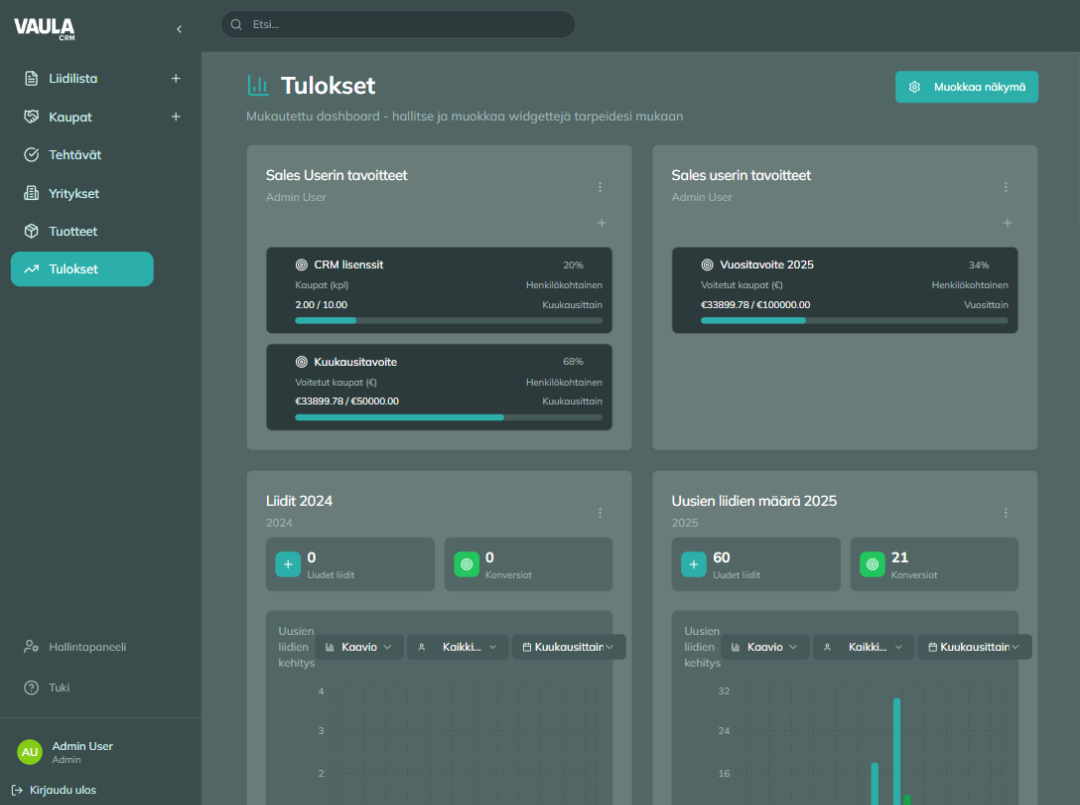Select Tuotteet in the sidebar
The height and width of the screenshot is (805, 1080).
pos(73,231)
